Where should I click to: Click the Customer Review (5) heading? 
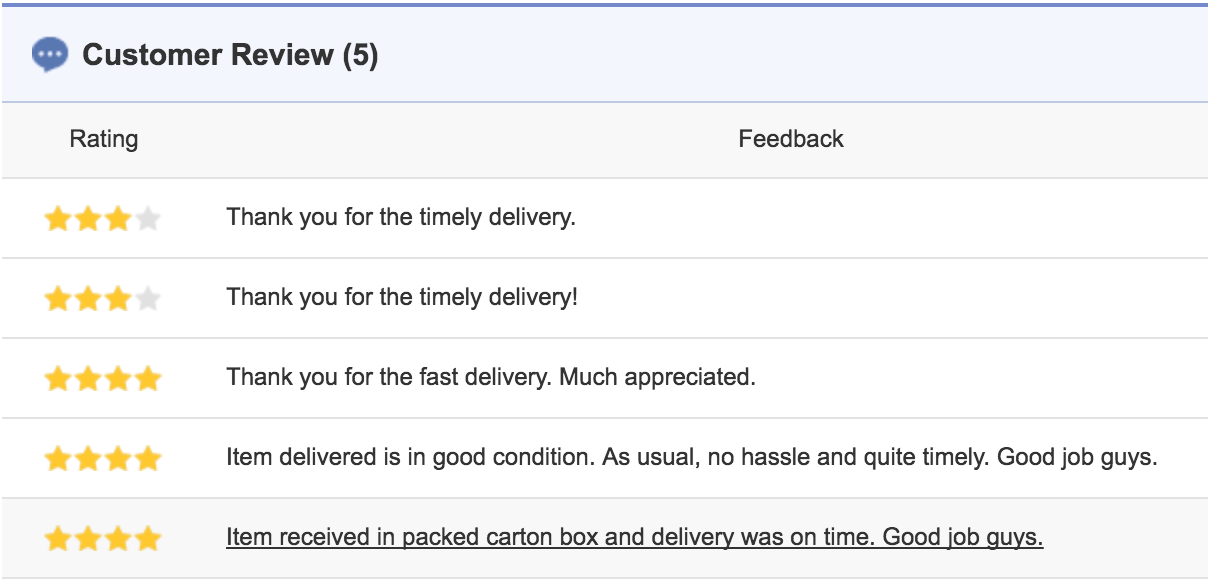pos(230,55)
